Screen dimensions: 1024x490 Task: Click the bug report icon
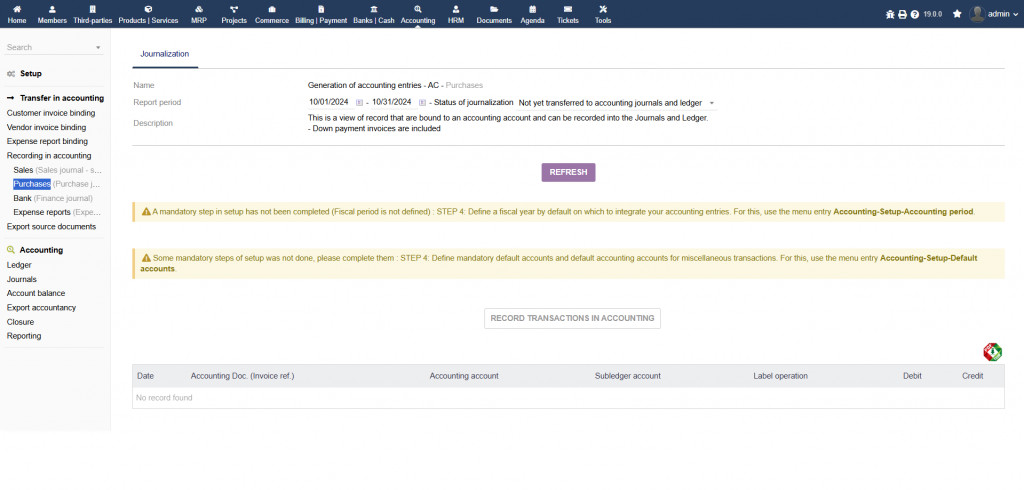tap(890, 14)
